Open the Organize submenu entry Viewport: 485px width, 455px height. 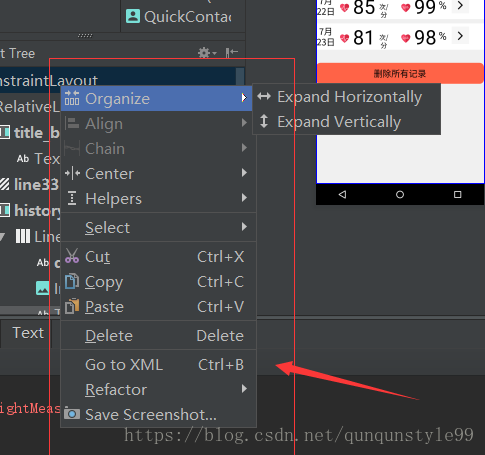click(x=156, y=98)
